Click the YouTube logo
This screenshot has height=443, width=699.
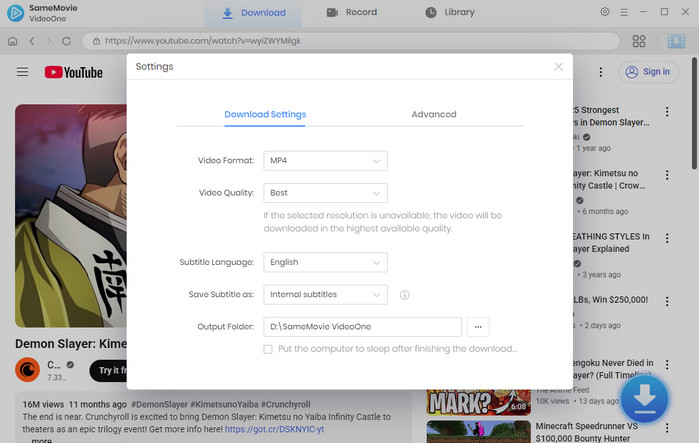[x=74, y=72]
